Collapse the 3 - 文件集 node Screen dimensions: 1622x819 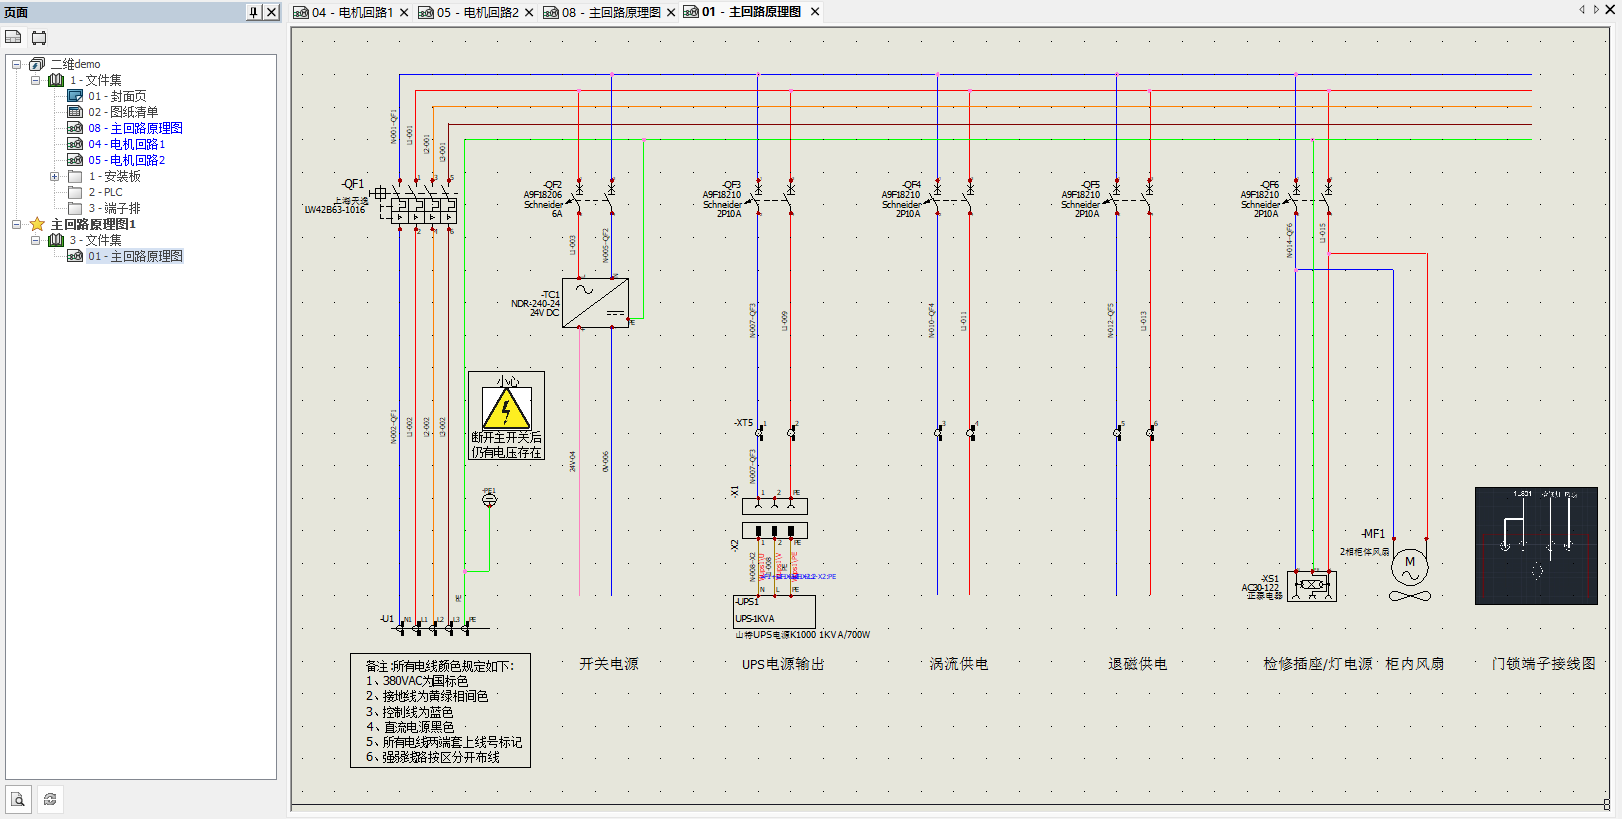coord(35,240)
